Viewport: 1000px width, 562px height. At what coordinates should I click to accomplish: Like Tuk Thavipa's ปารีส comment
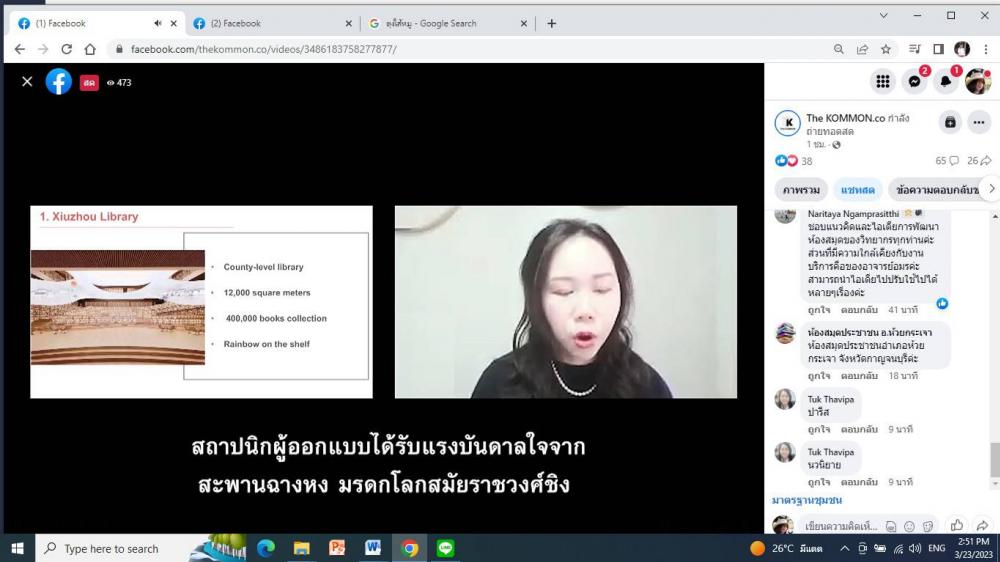[x=819, y=429]
